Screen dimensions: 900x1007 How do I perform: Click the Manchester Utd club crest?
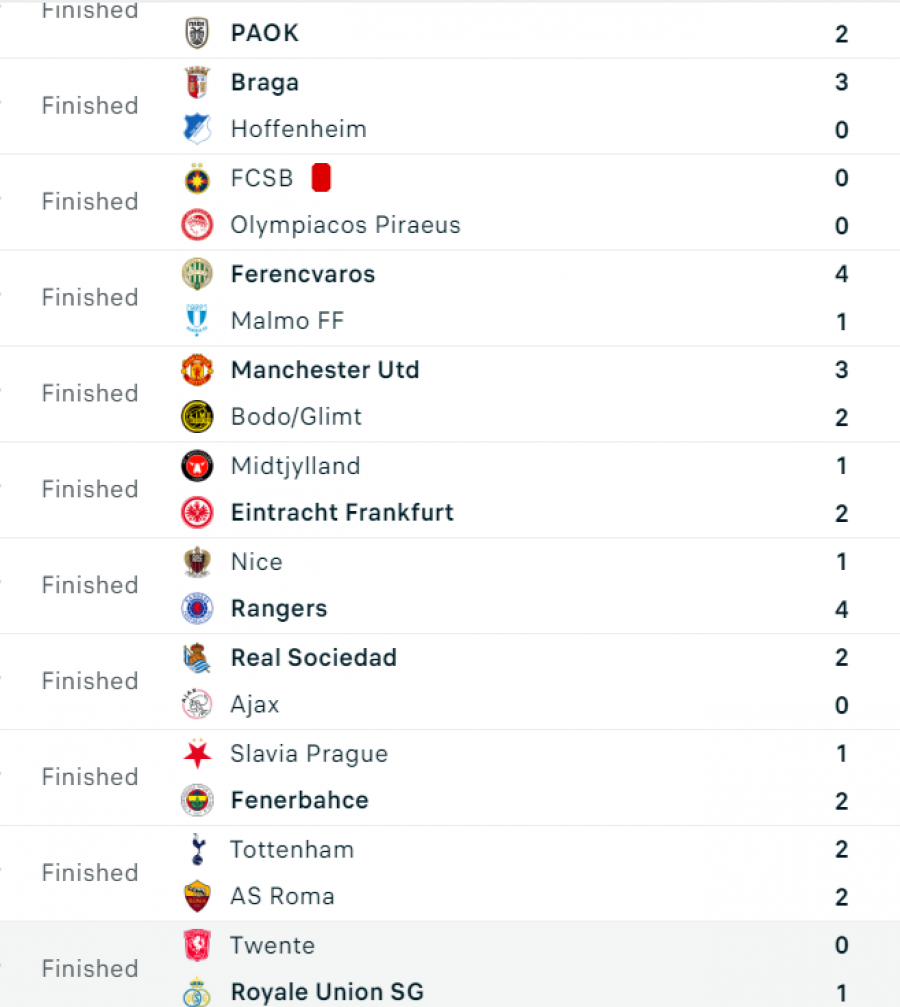(x=197, y=370)
